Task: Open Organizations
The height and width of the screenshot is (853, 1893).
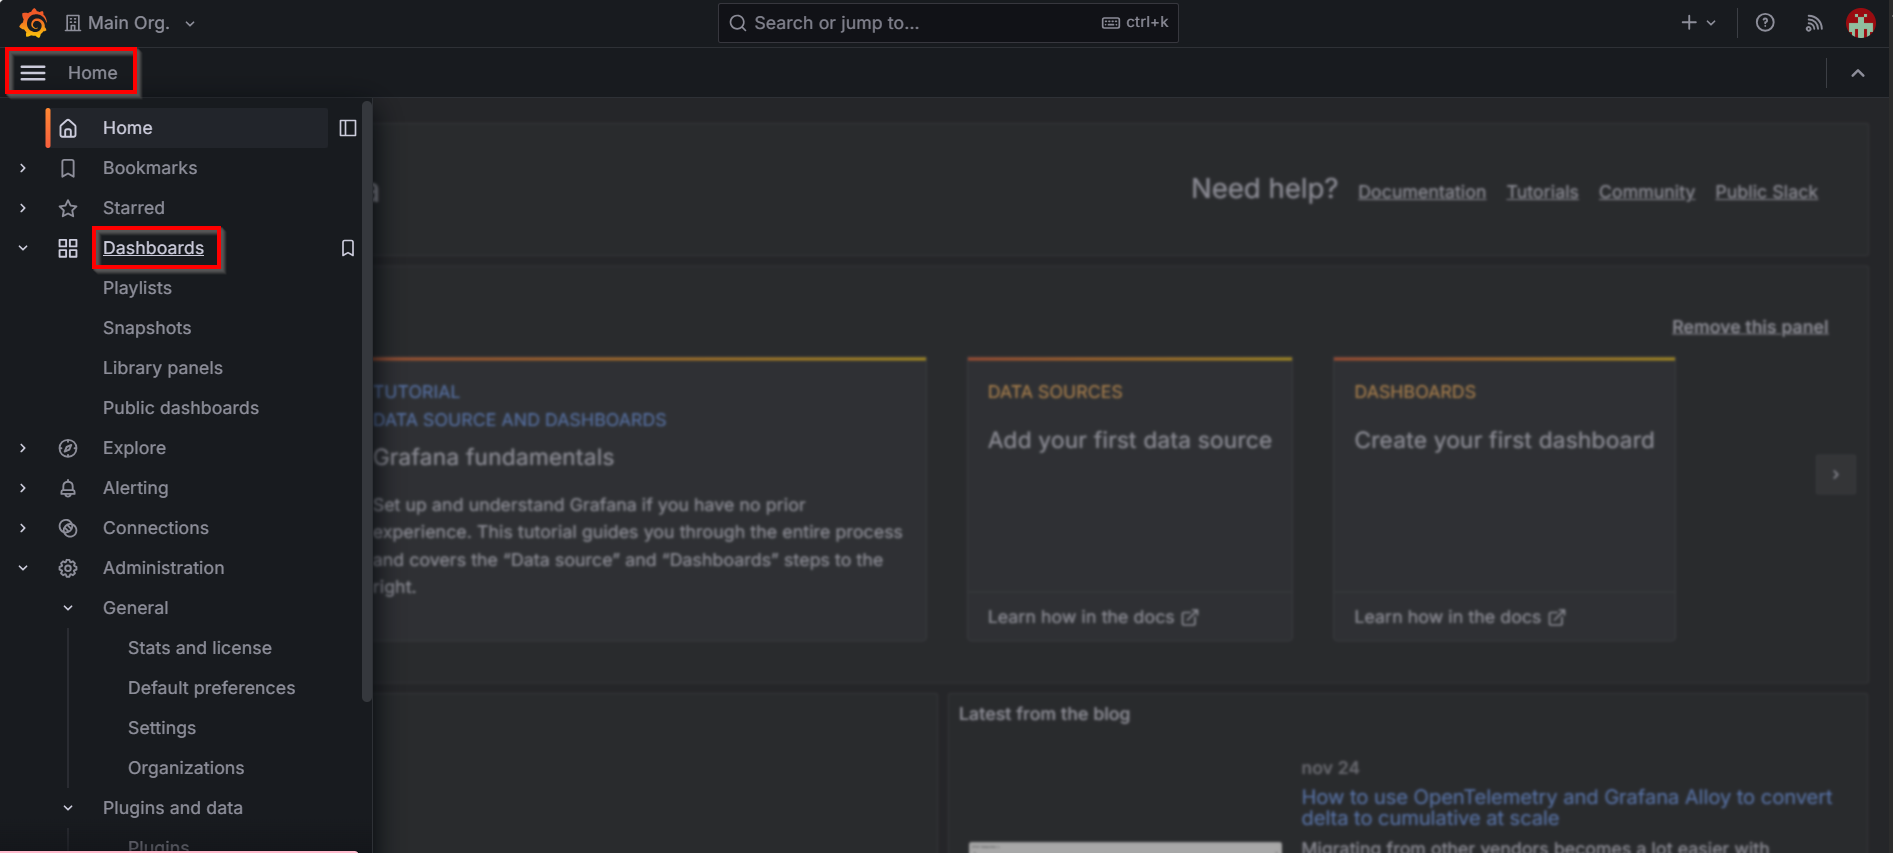Action: (186, 768)
